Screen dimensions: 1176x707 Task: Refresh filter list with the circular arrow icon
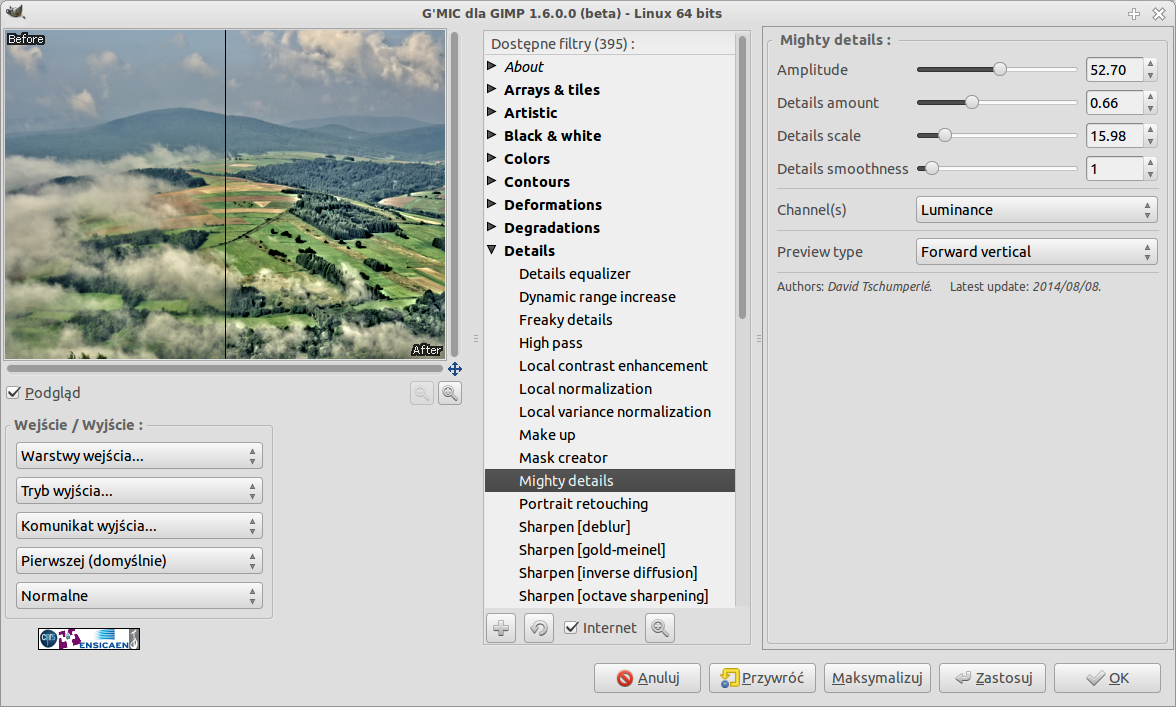click(538, 628)
